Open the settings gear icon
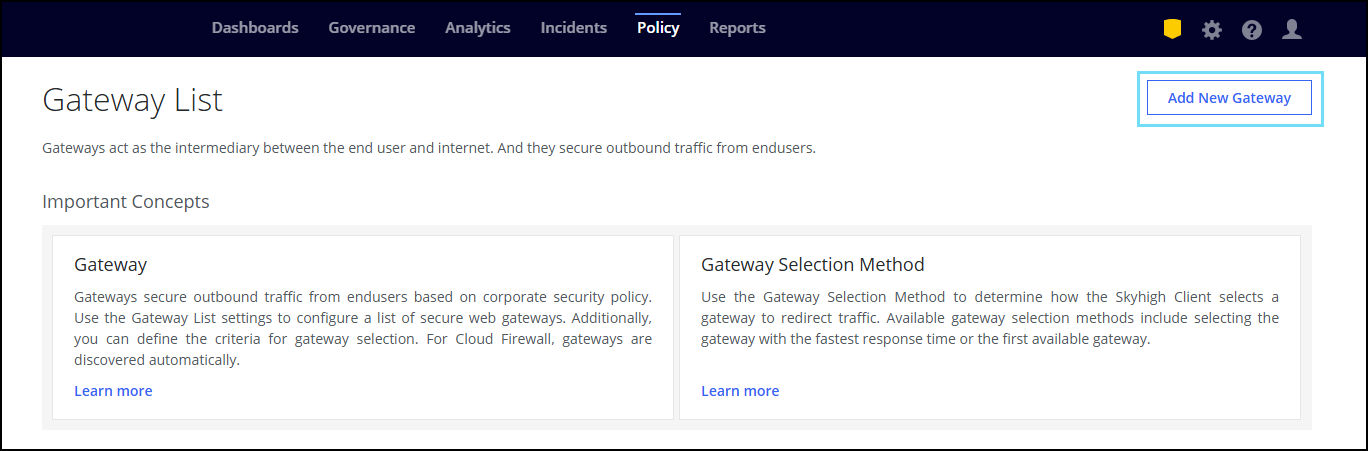This screenshot has width=1368, height=451. (x=1212, y=30)
